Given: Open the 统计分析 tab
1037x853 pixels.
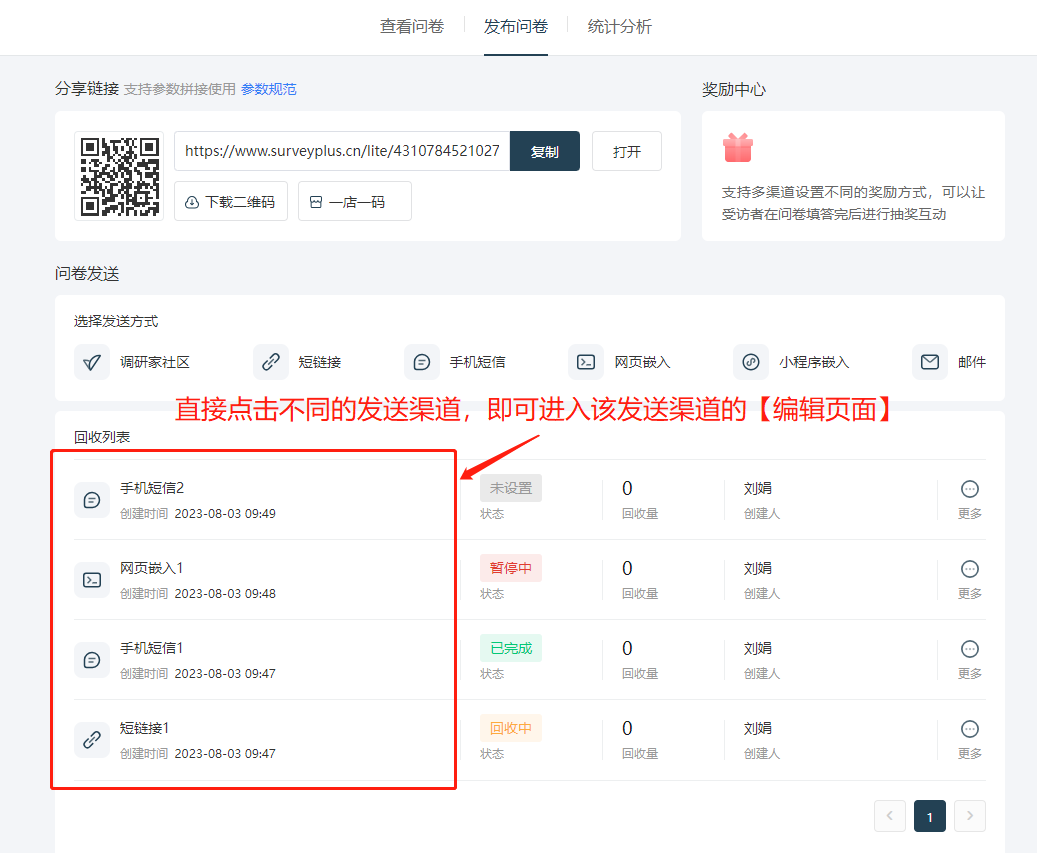Looking at the screenshot, I should [620, 26].
